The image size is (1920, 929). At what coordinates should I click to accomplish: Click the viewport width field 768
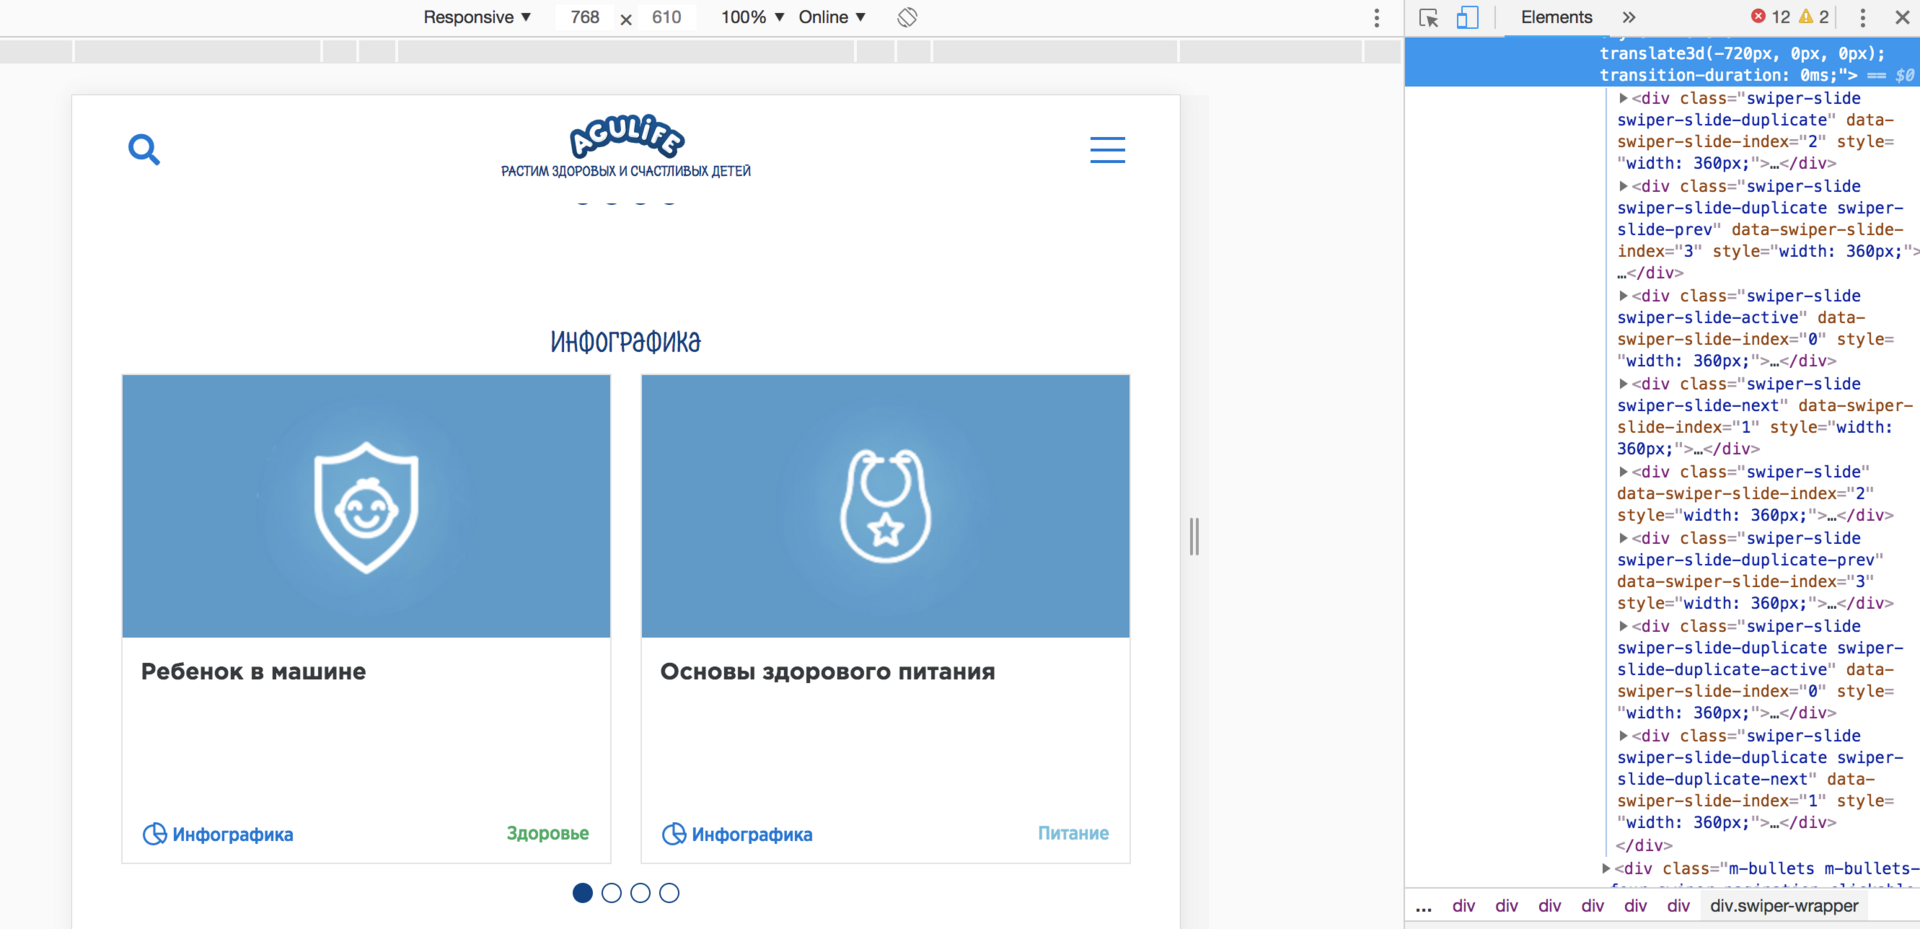coord(585,17)
